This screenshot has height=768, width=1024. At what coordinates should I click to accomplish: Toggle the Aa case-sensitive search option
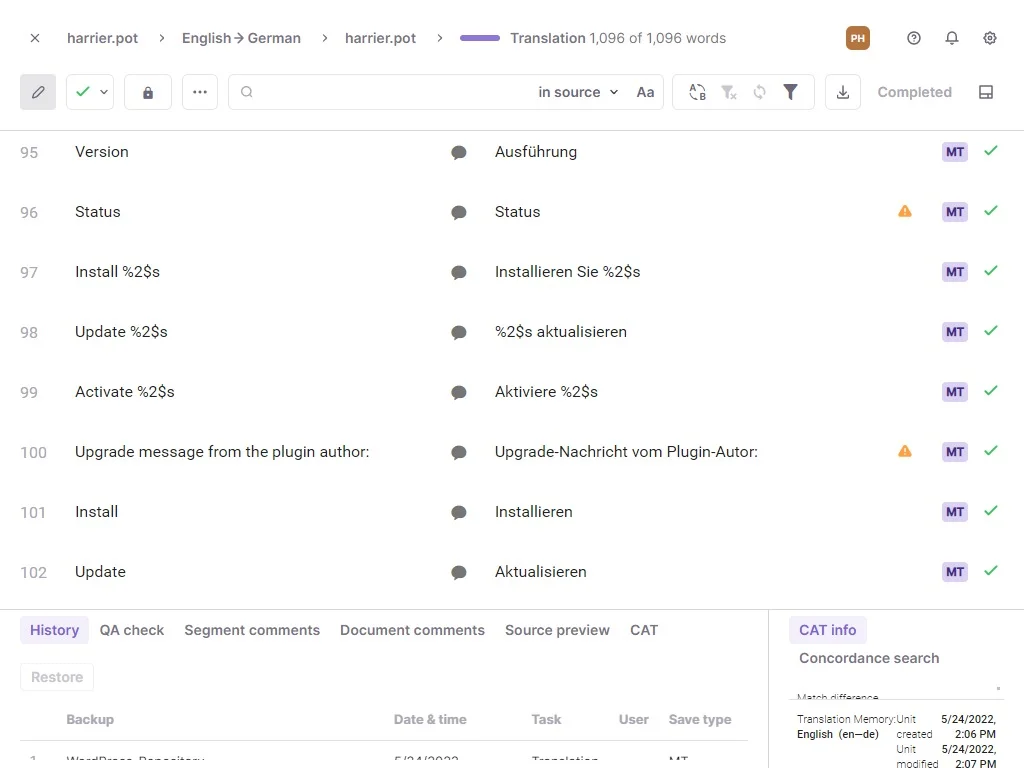(x=645, y=92)
